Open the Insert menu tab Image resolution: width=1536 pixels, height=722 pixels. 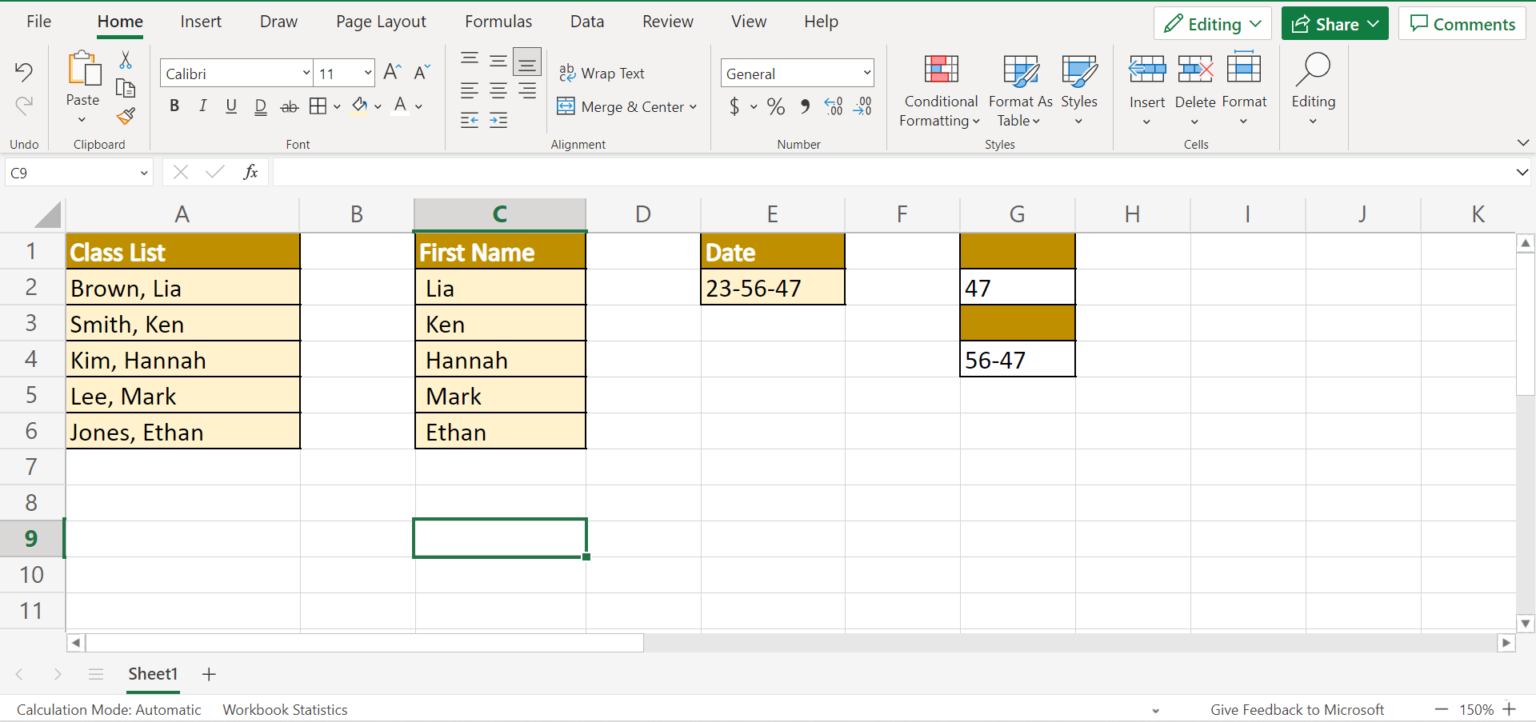tap(201, 21)
